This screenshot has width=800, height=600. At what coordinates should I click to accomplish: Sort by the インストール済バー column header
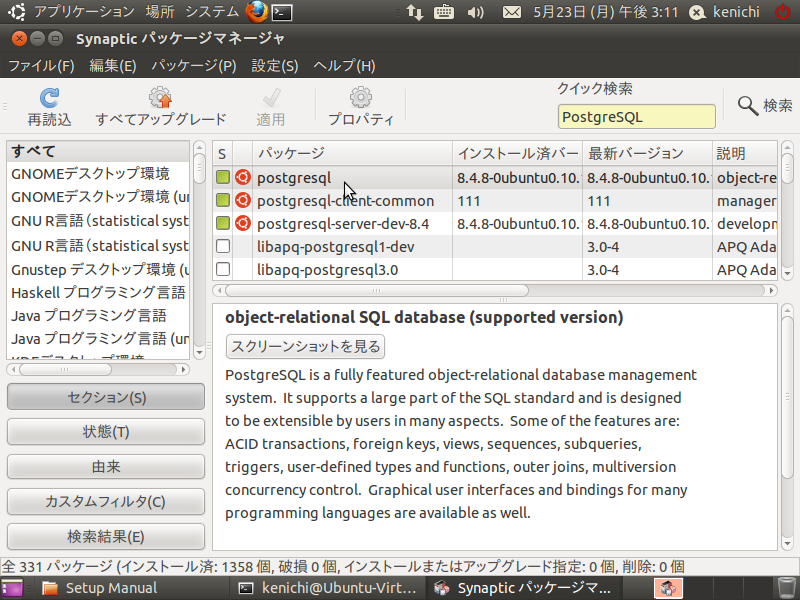click(517, 153)
